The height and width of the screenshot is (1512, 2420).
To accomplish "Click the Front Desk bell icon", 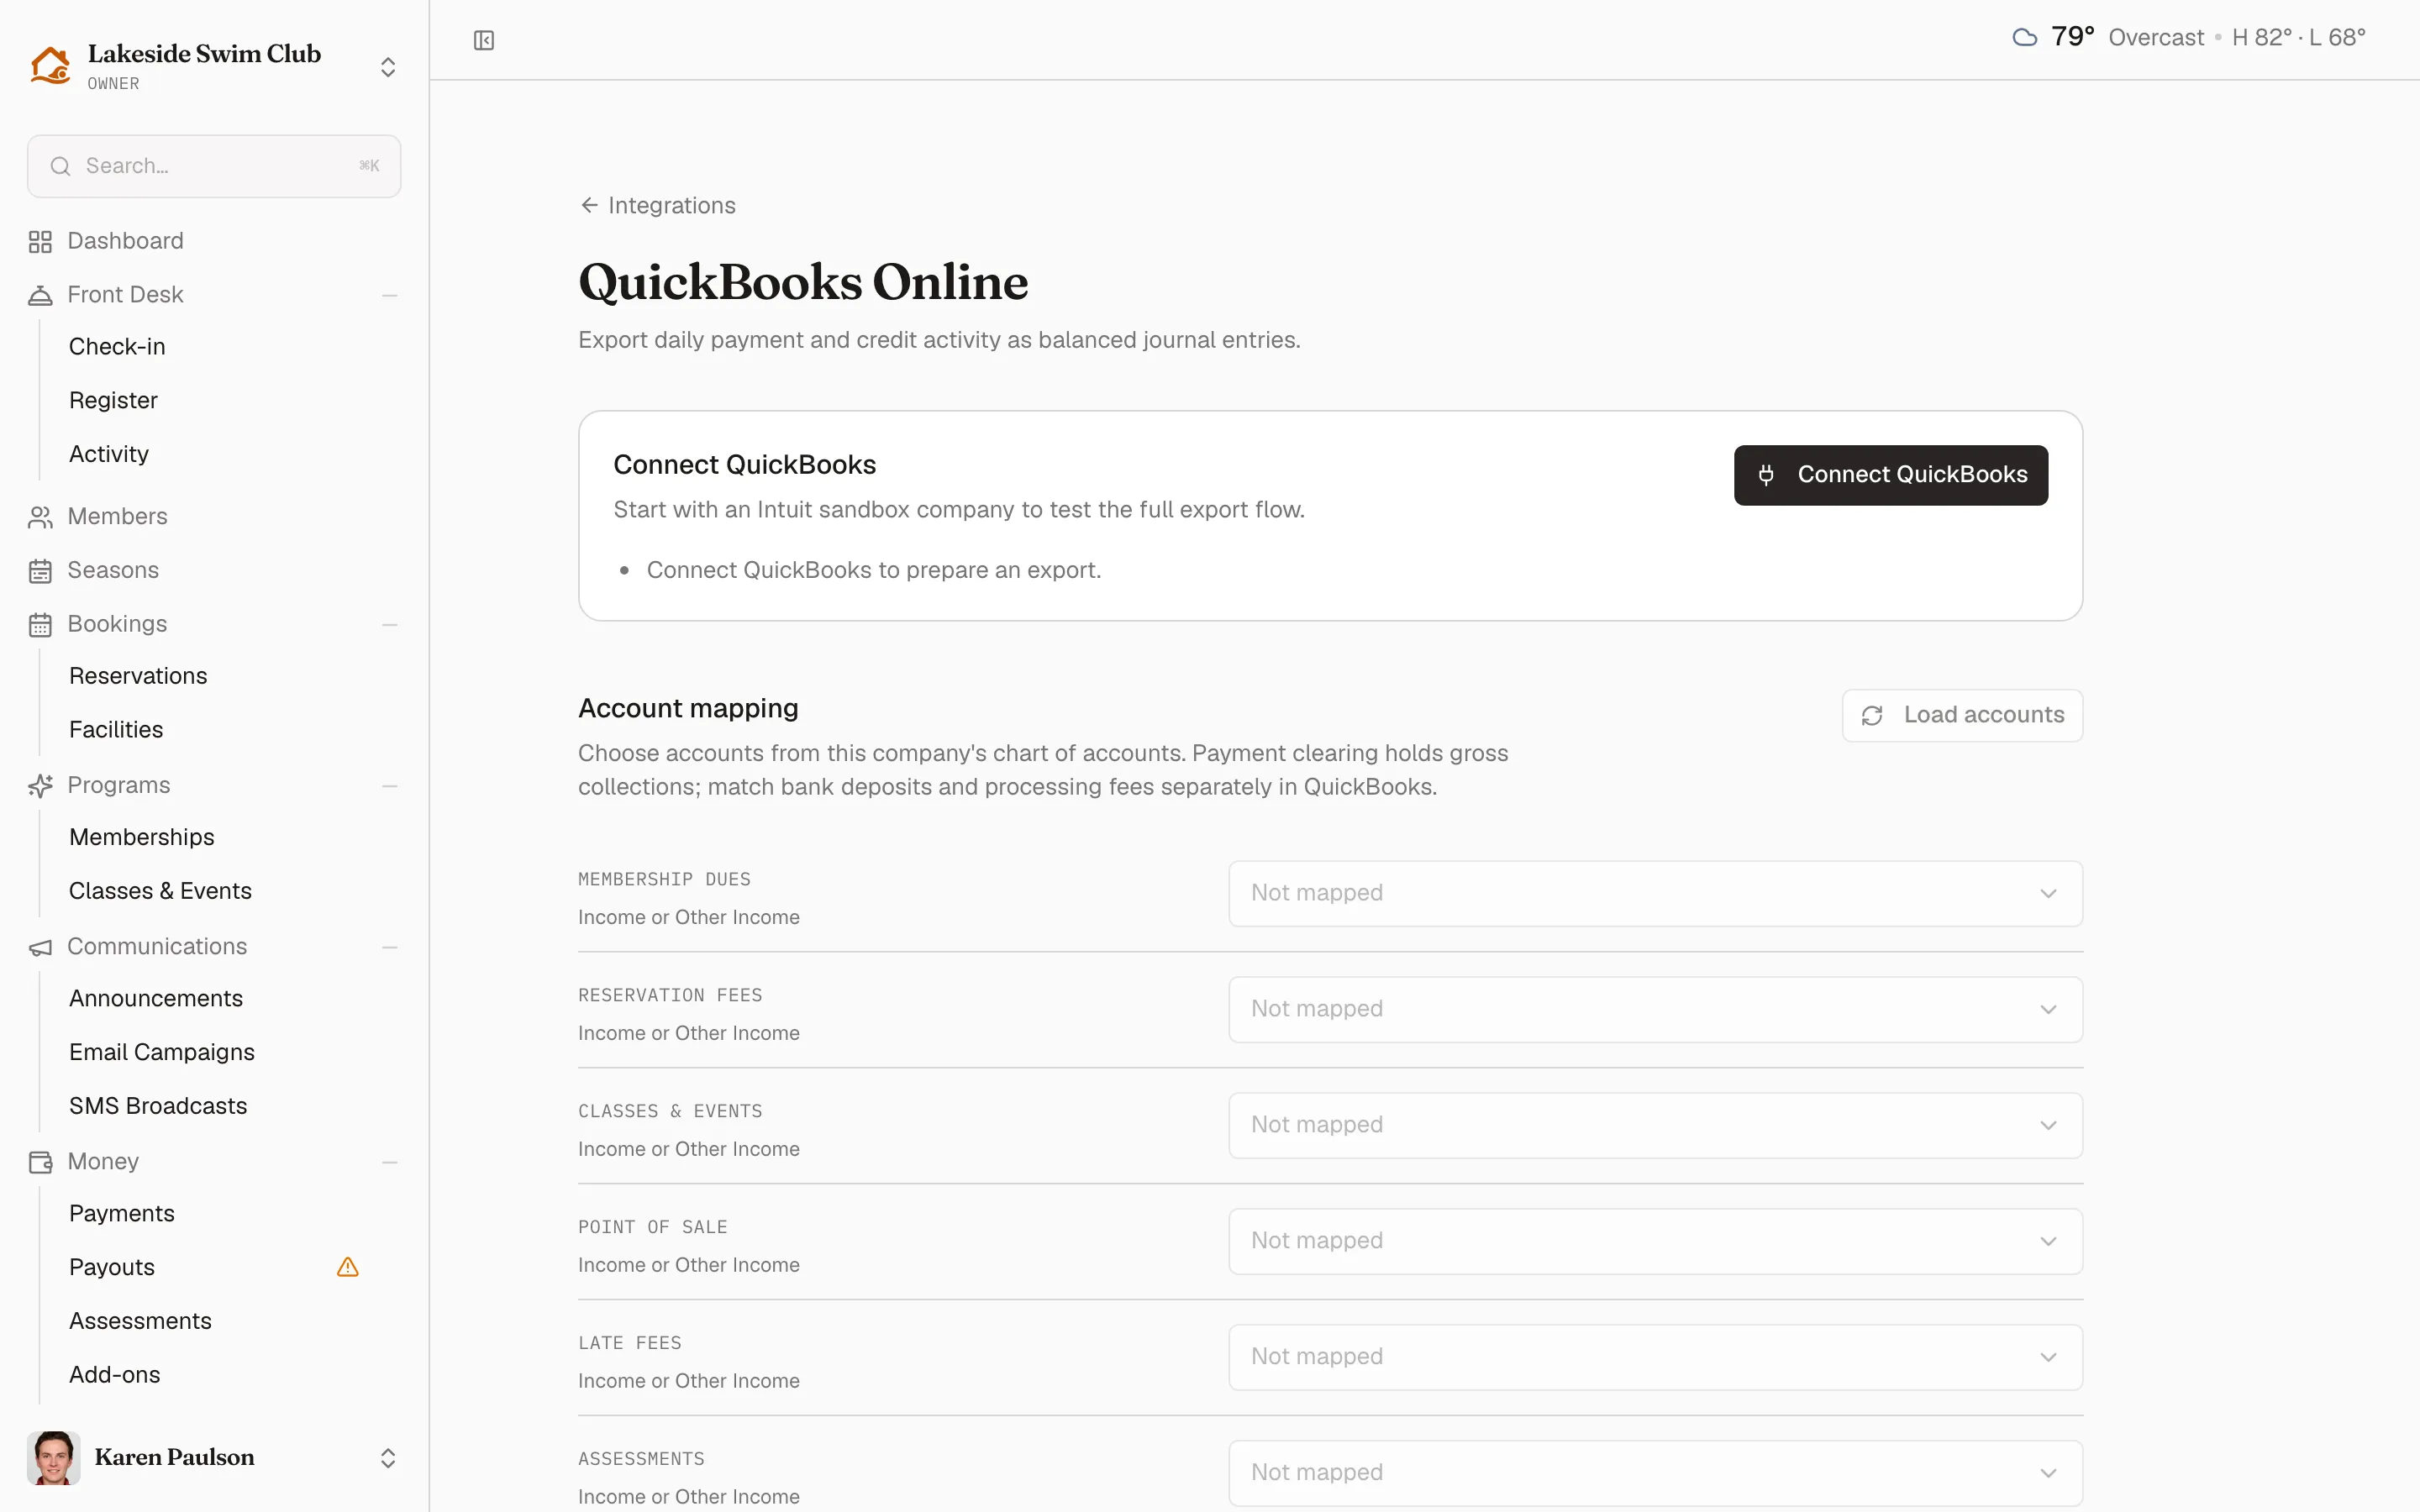I will [x=40, y=295].
